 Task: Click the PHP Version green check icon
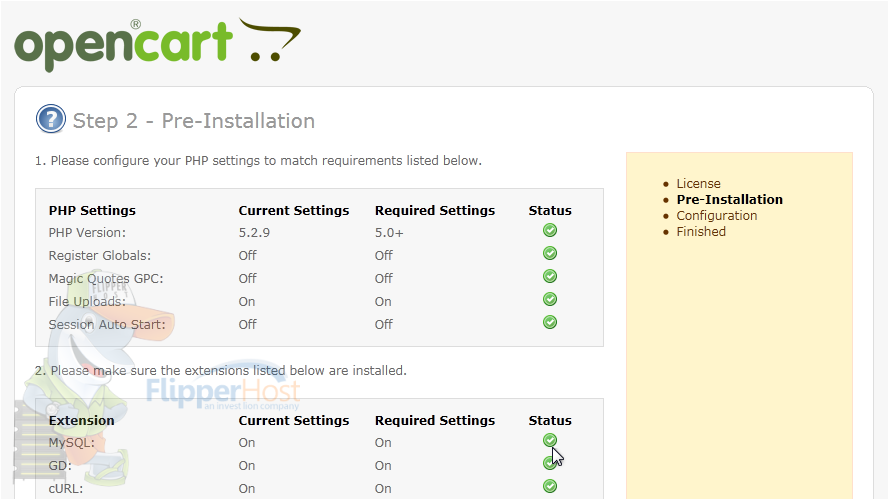[x=550, y=230]
